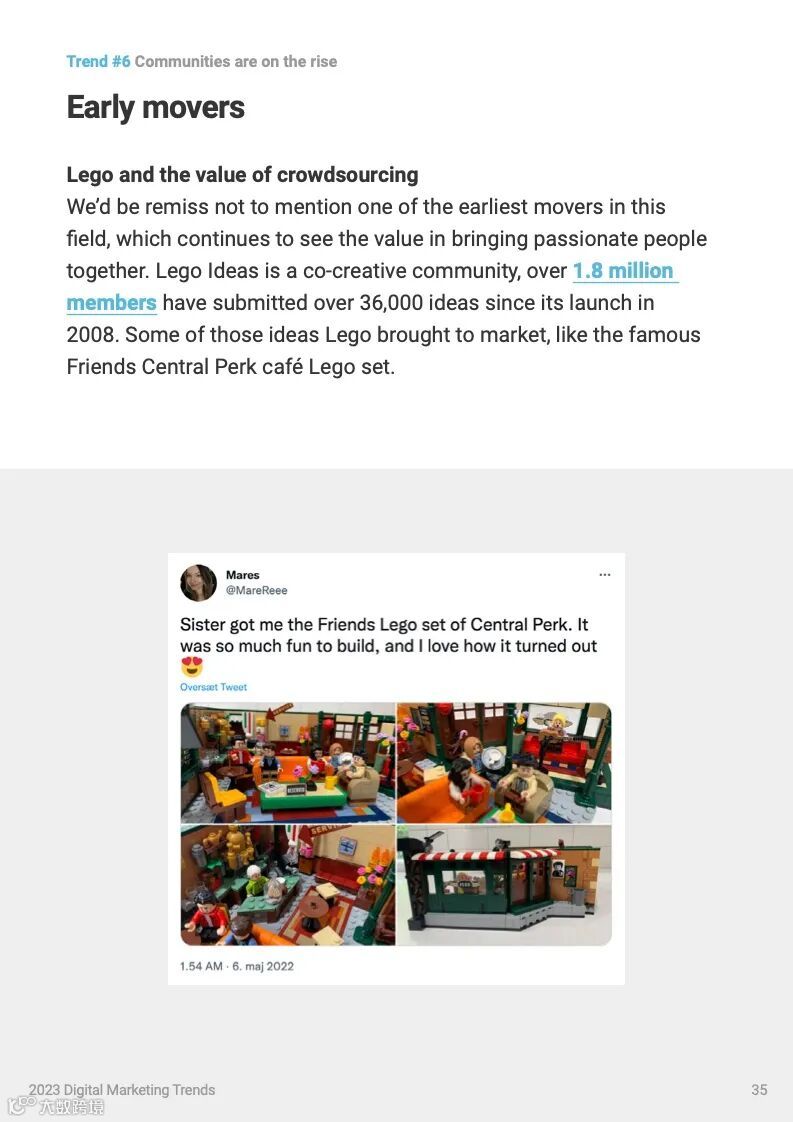Viewport: 793px width, 1122px height.
Task: Click the tweet timestamp 1.54 AM
Action: (x=201, y=966)
